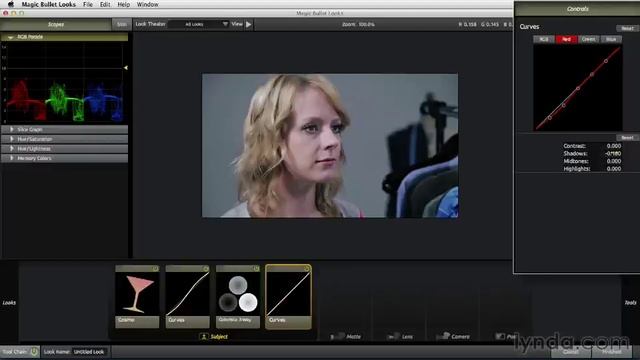Select the RGB curve channel
This screenshot has width=640, height=360.
pyautogui.click(x=544, y=39)
